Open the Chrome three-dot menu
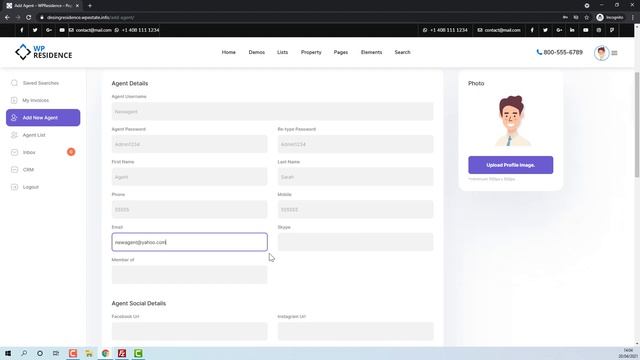 click(633, 18)
